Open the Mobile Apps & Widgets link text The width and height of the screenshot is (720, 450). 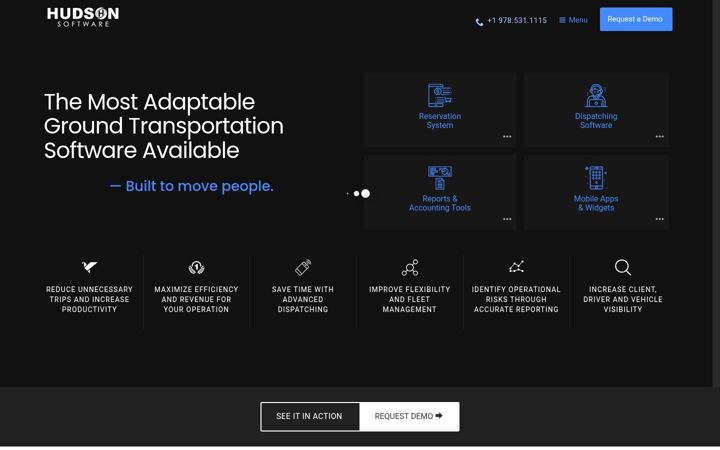(596, 203)
